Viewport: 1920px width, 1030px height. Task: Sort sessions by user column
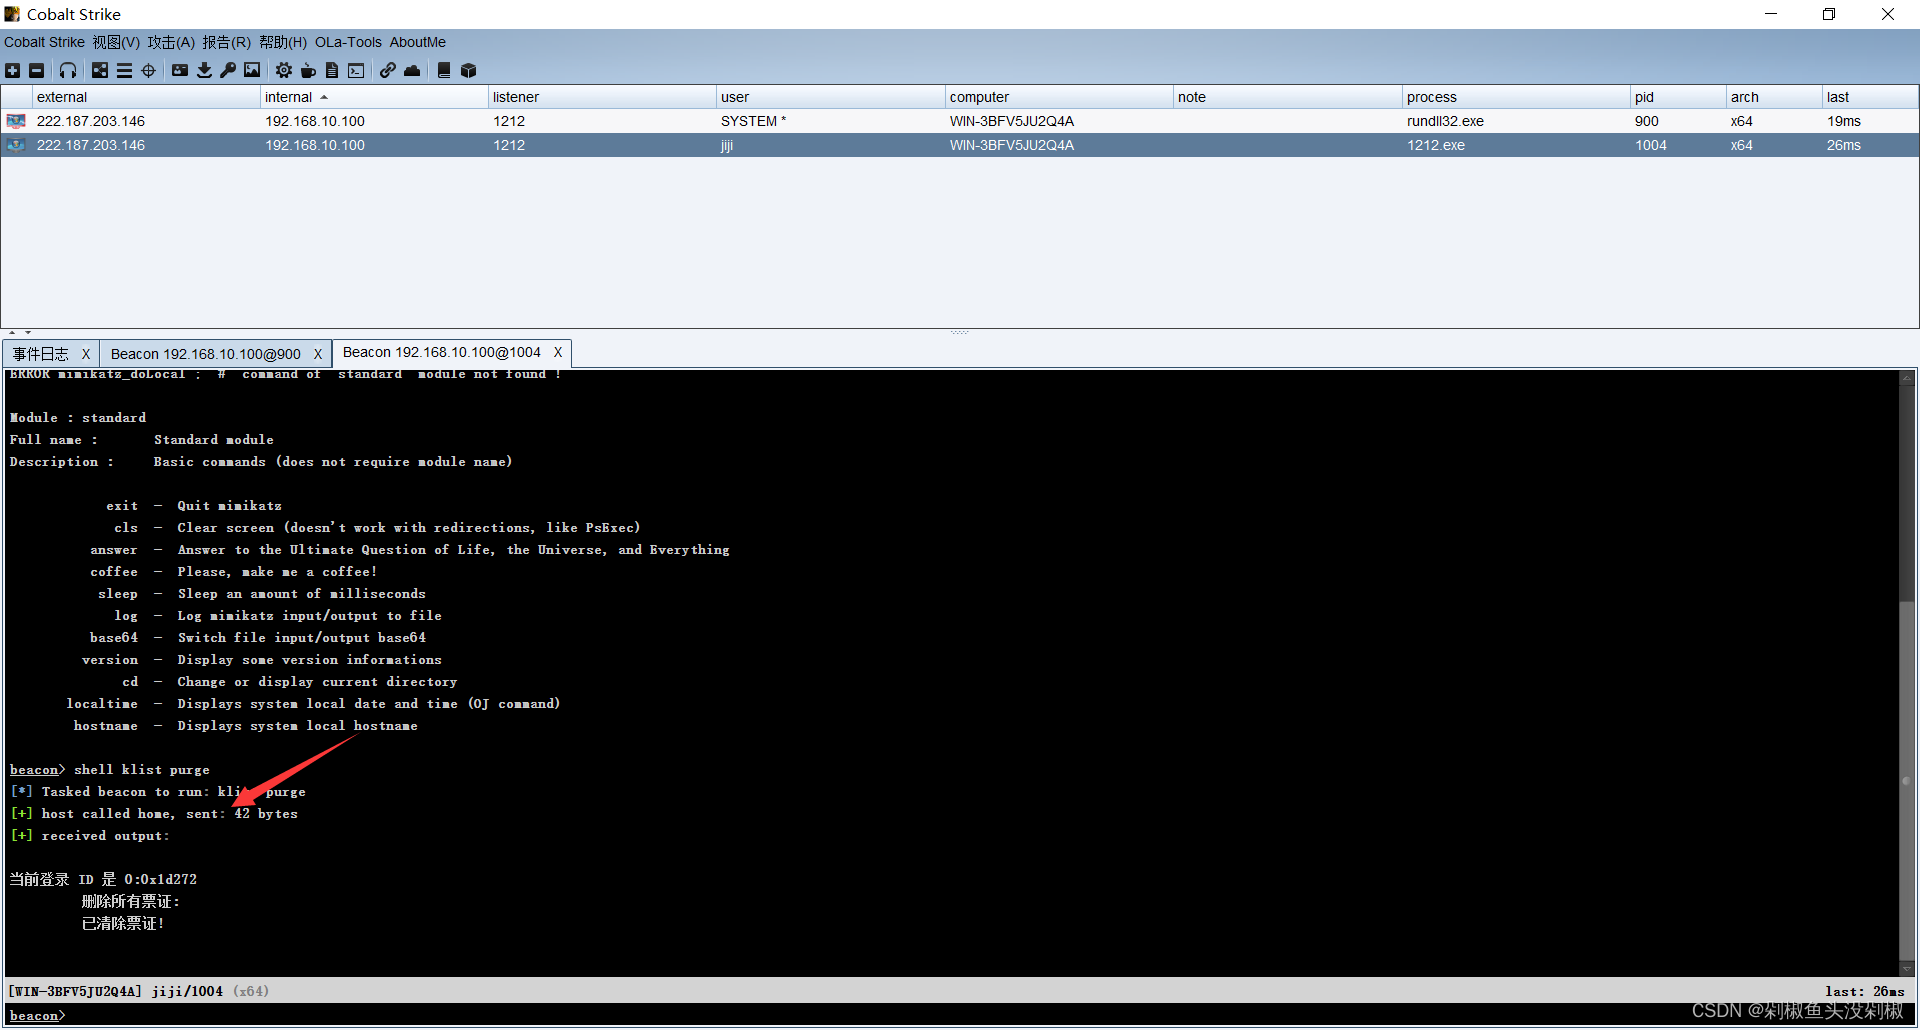point(830,97)
